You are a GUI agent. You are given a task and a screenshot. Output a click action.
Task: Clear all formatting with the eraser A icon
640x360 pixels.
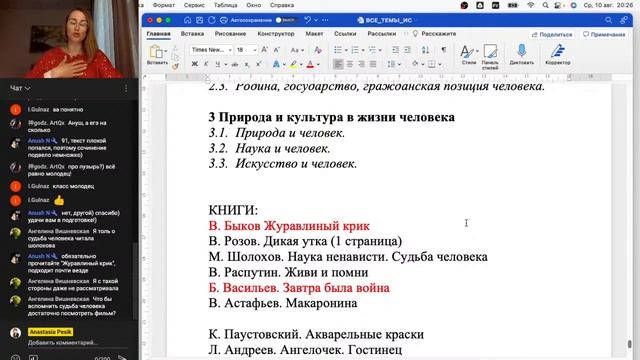(x=318, y=50)
